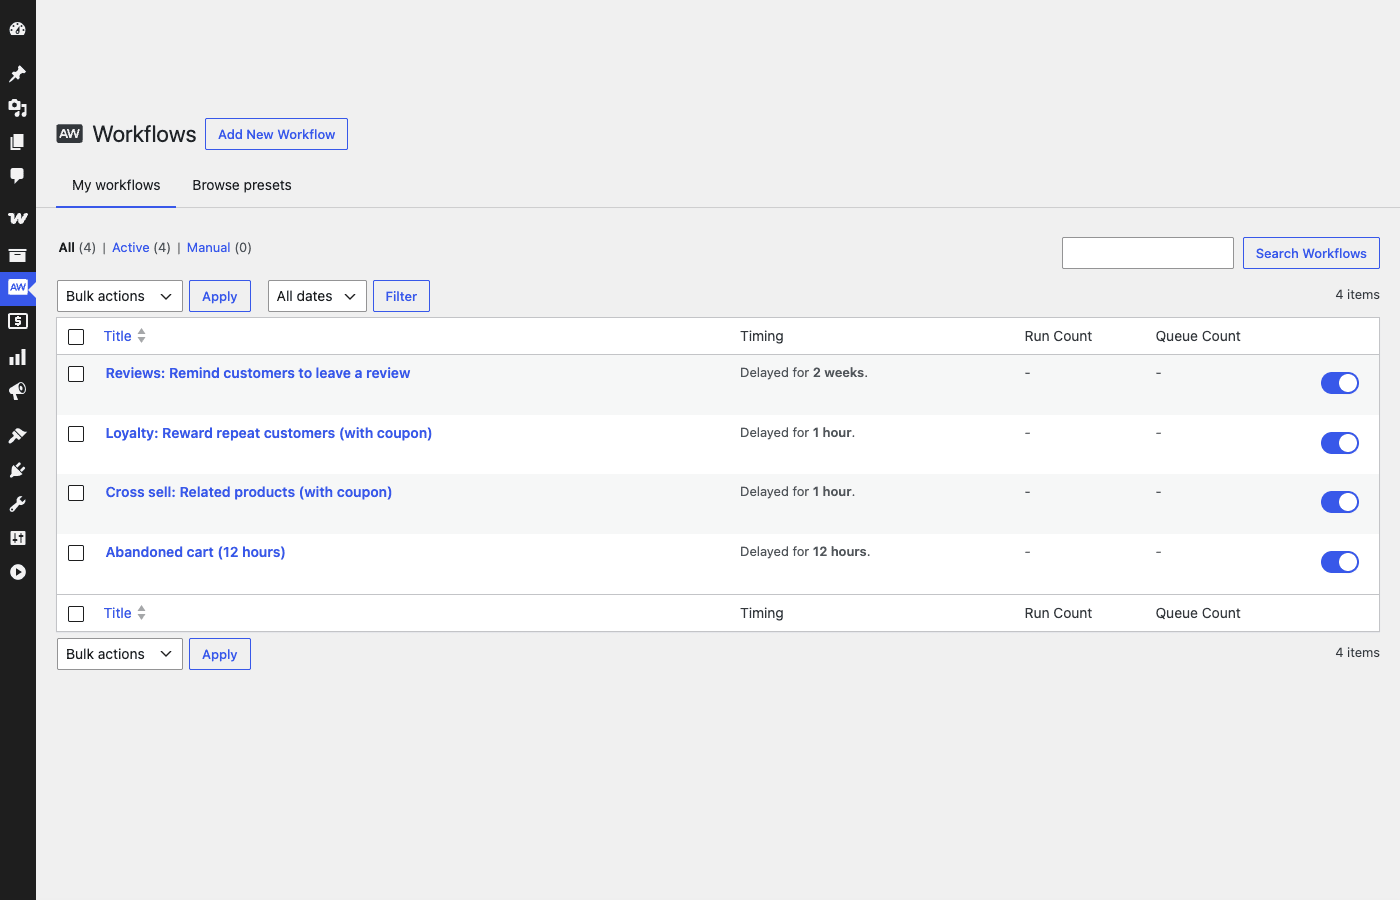Select the Abandoned cart workflow checkbox
The height and width of the screenshot is (900, 1400).
[x=76, y=553]
